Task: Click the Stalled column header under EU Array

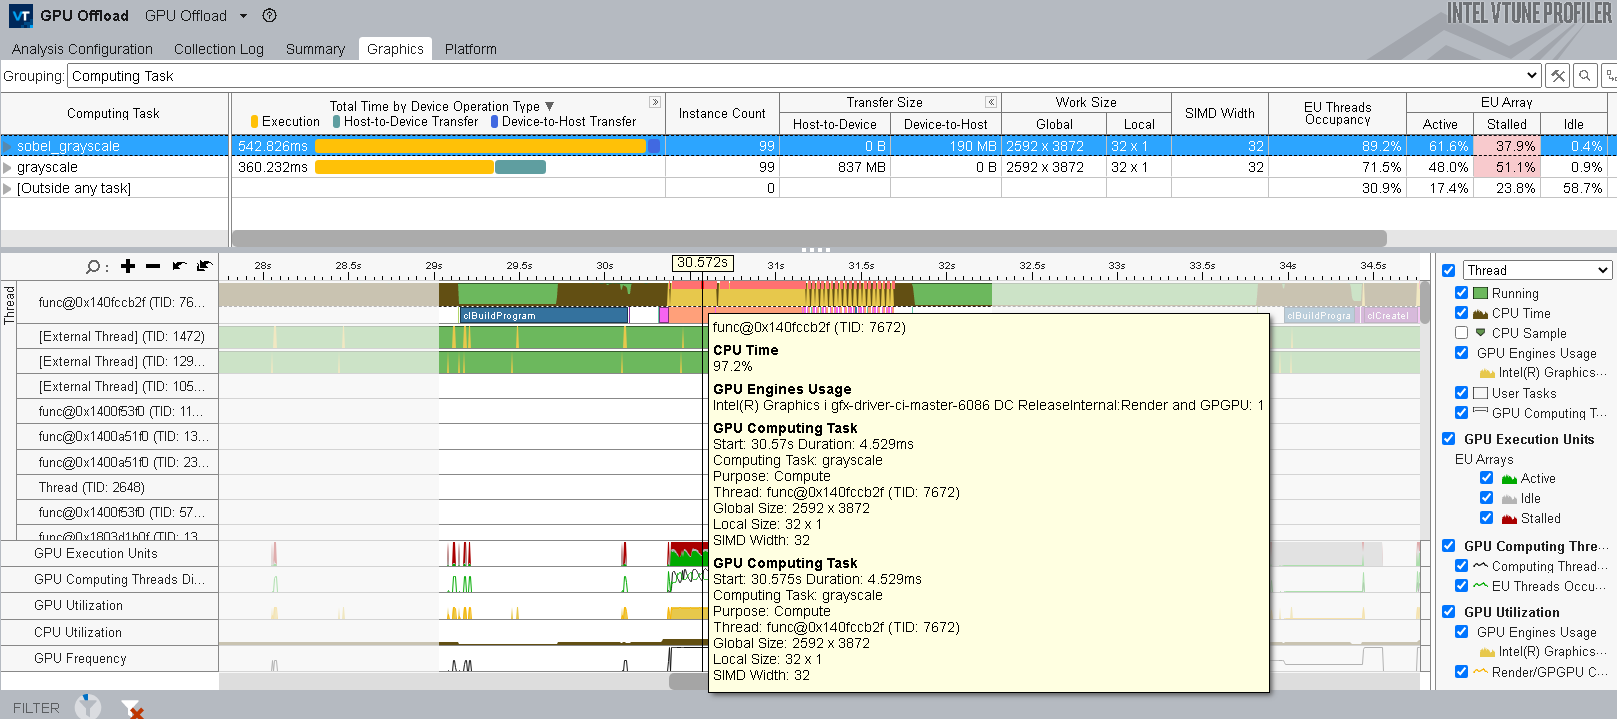Action: pyautogui.click(x=1506, y=124)
